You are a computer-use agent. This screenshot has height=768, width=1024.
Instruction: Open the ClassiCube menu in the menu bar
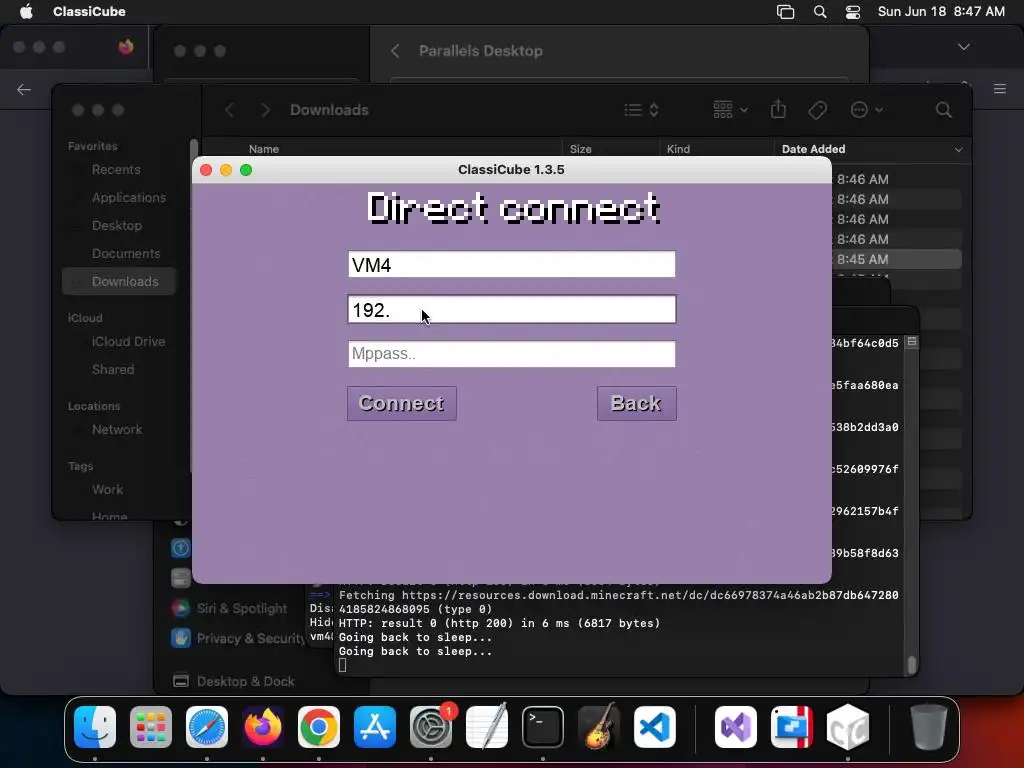point(89,12)
